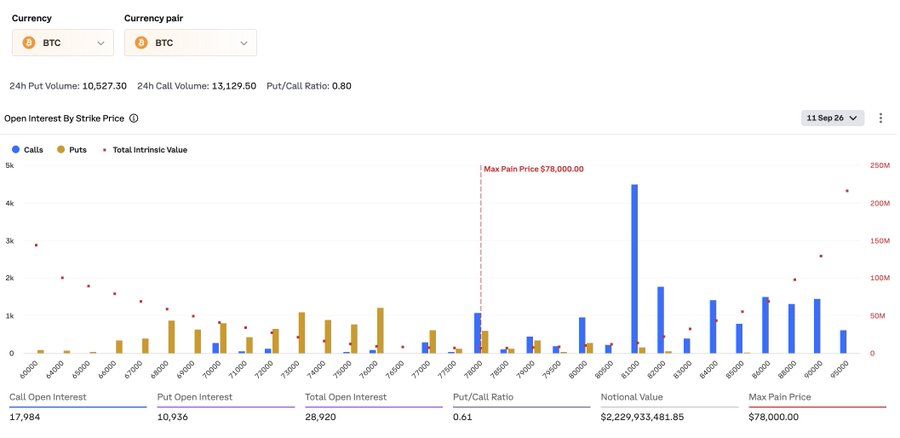The height and width of the screenshot is (438, 900).
Task: Click the 24h Put Volume 10,527.30 figure
Action: [x=104, y=86]
